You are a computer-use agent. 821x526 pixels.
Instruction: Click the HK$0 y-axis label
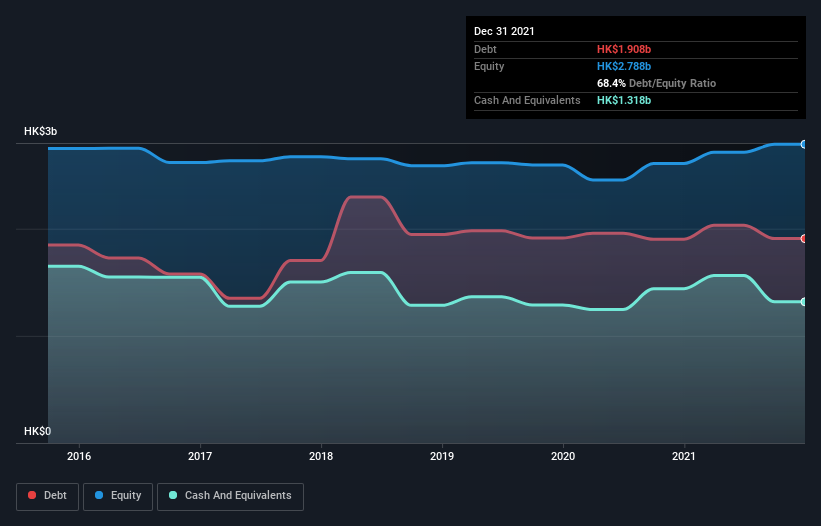pos(38,431)
